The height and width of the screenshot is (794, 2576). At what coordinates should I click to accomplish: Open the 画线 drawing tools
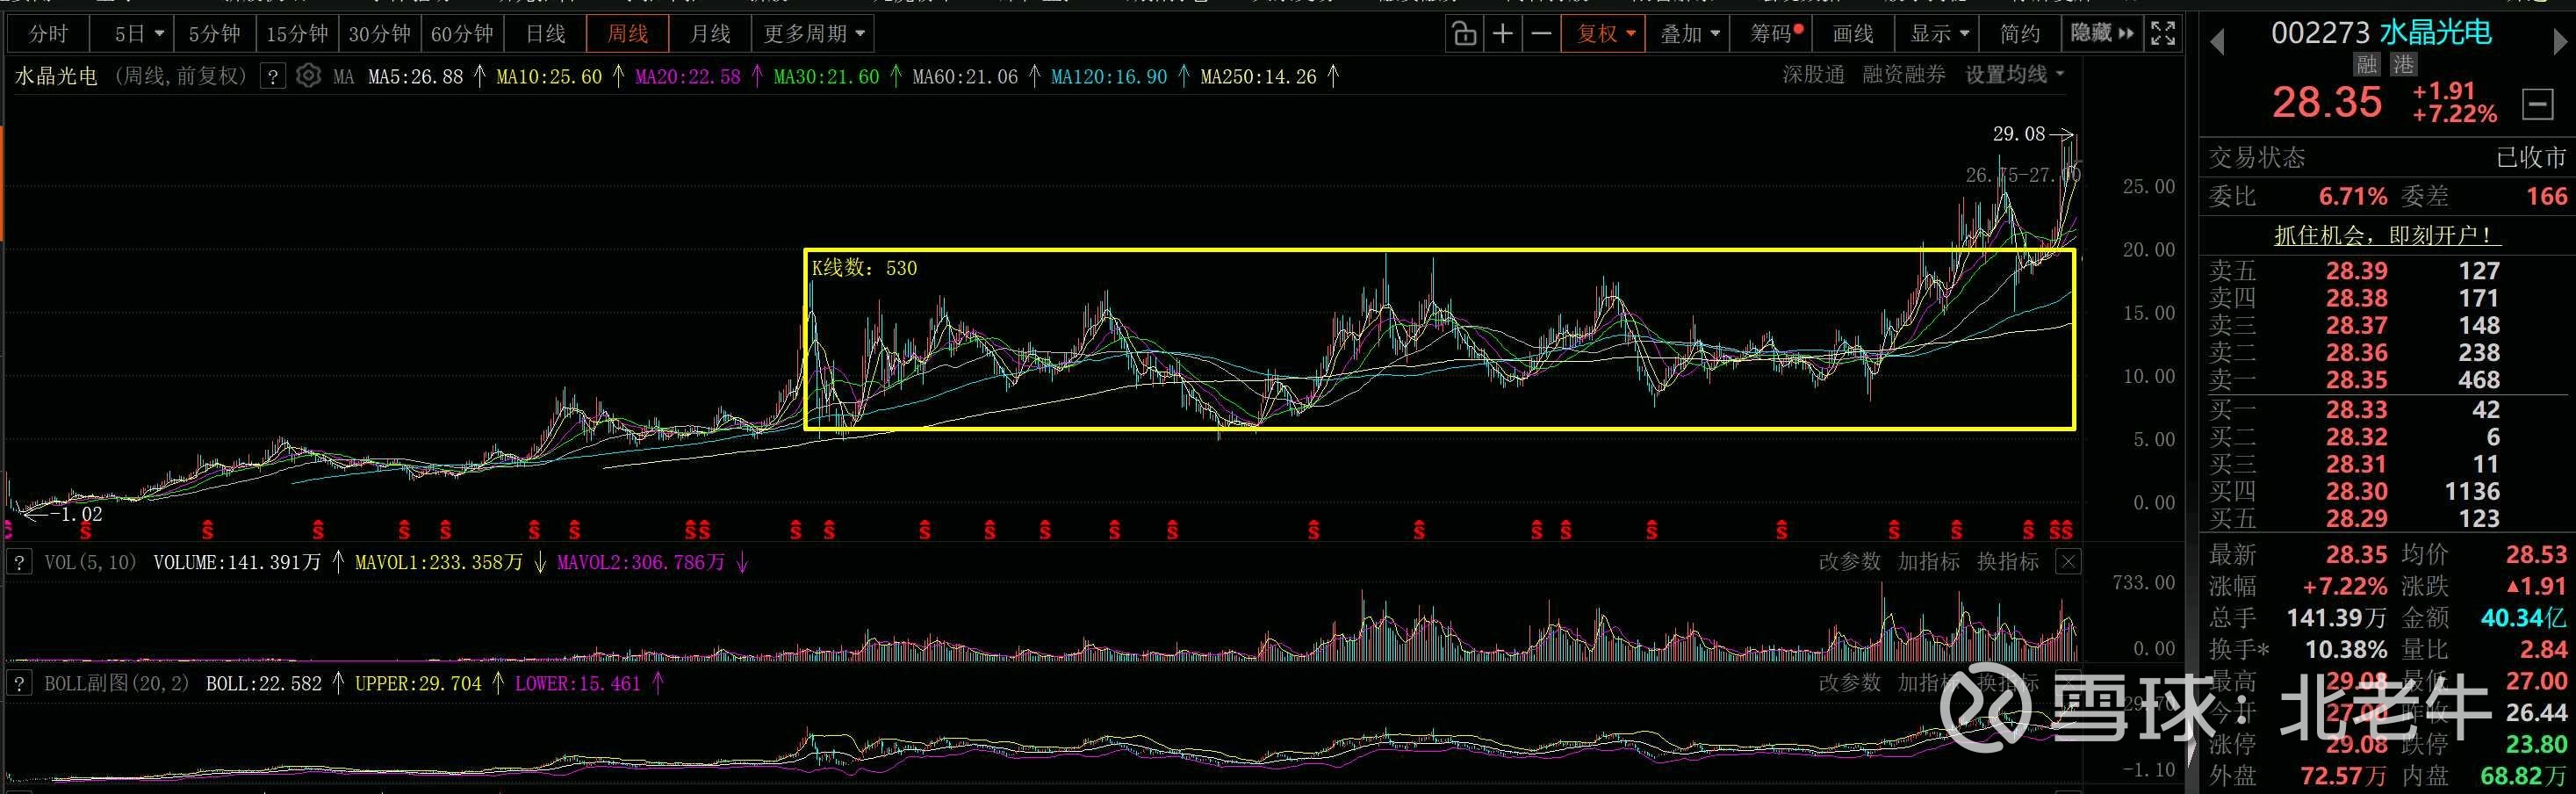point(1853,34)
